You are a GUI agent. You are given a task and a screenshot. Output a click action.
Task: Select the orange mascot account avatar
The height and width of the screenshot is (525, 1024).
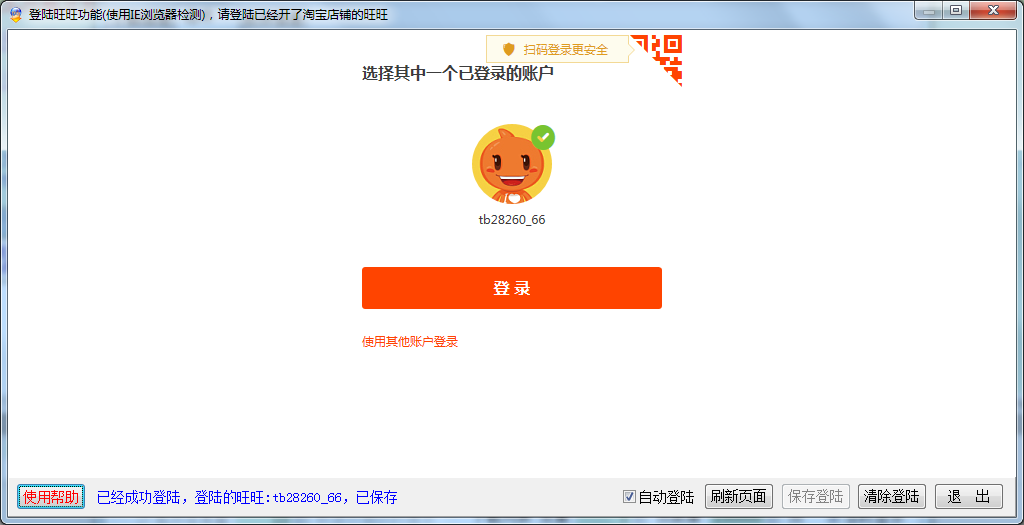511,166
